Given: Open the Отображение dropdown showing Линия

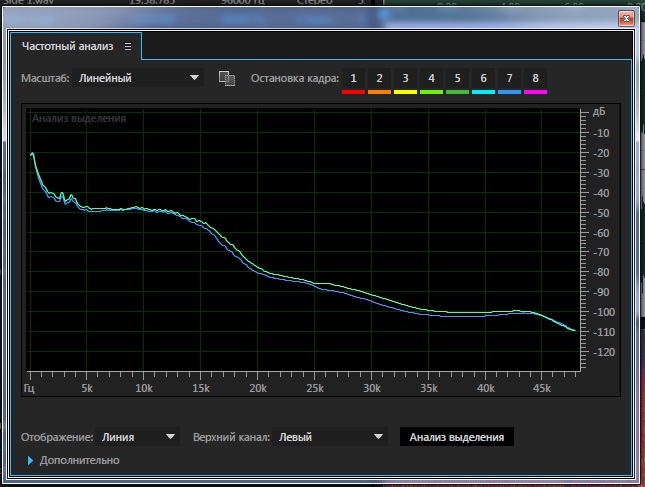Looking at the screenshot, I should [x=138, y=437].
